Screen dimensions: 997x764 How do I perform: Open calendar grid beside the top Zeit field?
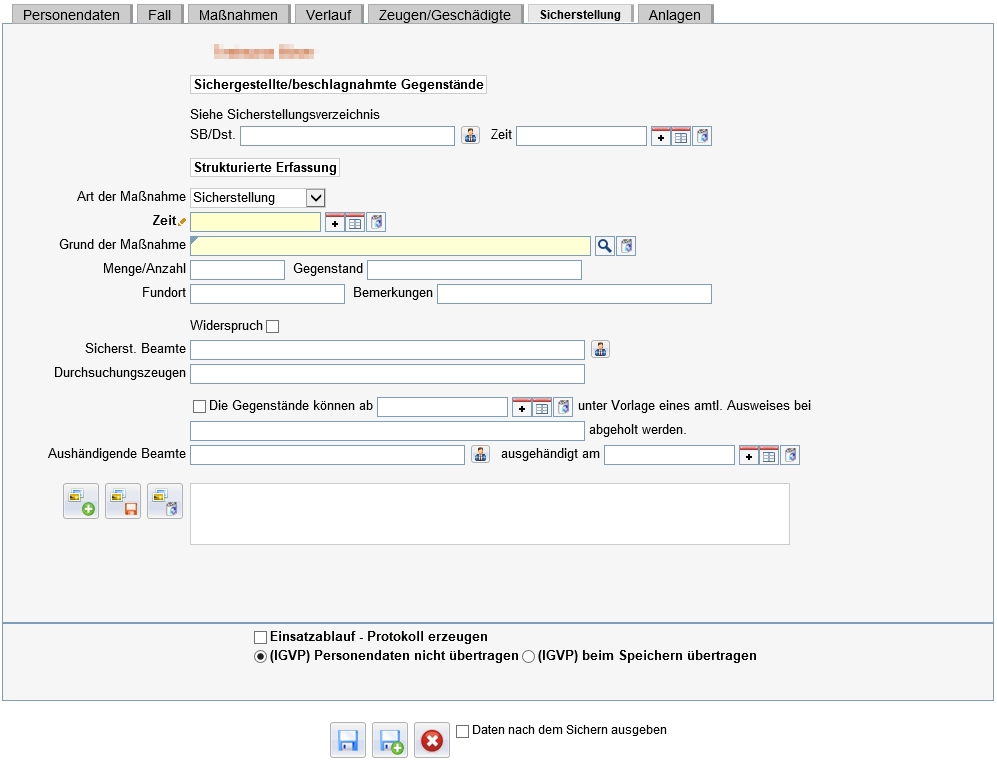(681, 136)
